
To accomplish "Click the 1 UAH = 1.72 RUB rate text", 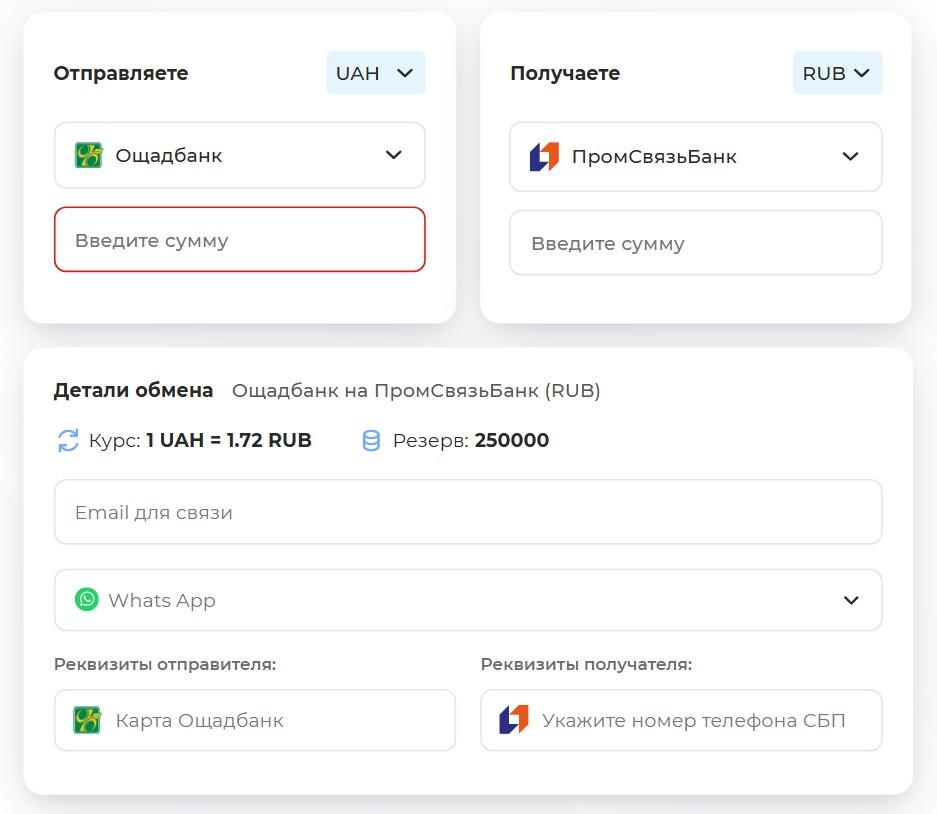I will point(229,441).
